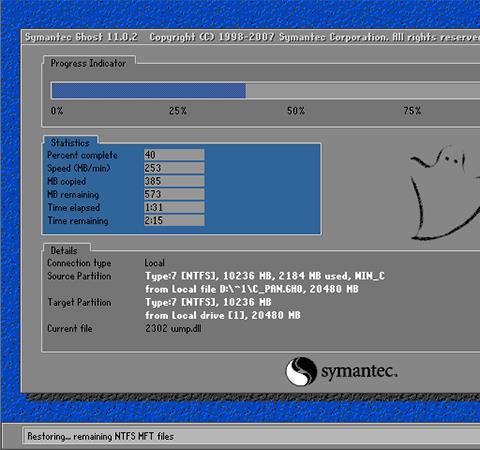Select the Details group label
The image size is (480, 450).
(x=64, y=250)
